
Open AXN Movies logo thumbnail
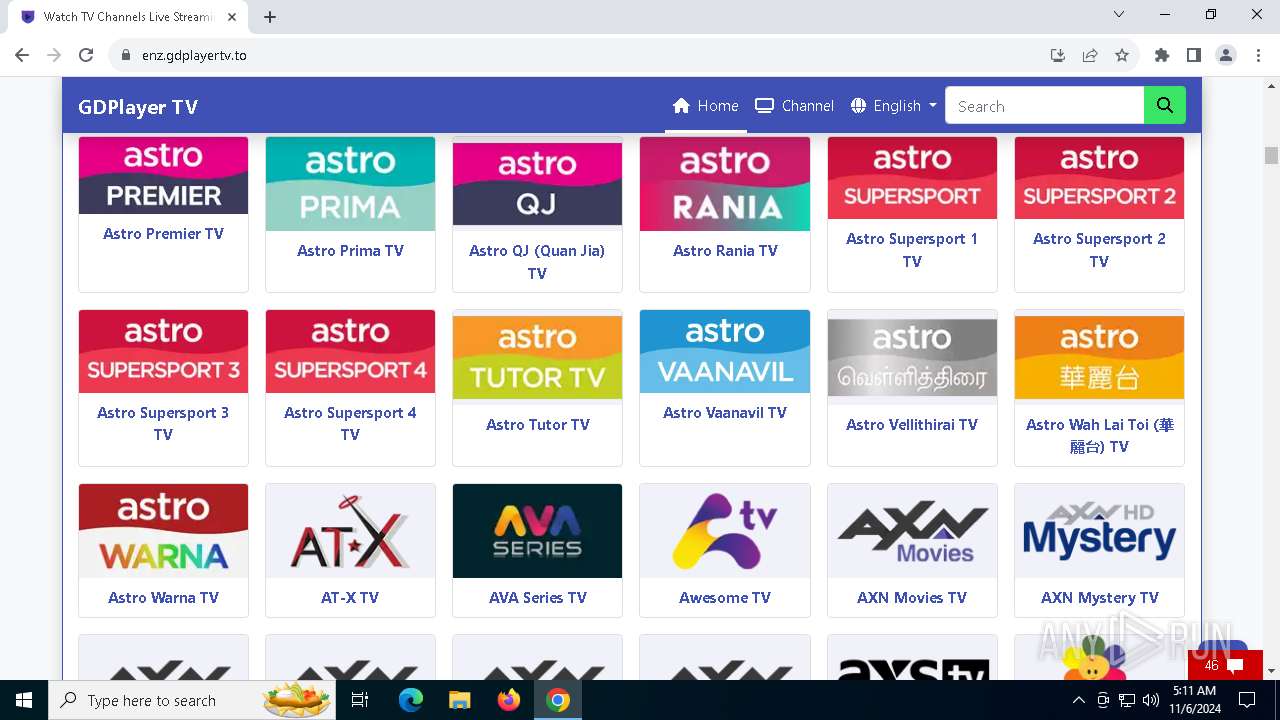click(912, 531)
